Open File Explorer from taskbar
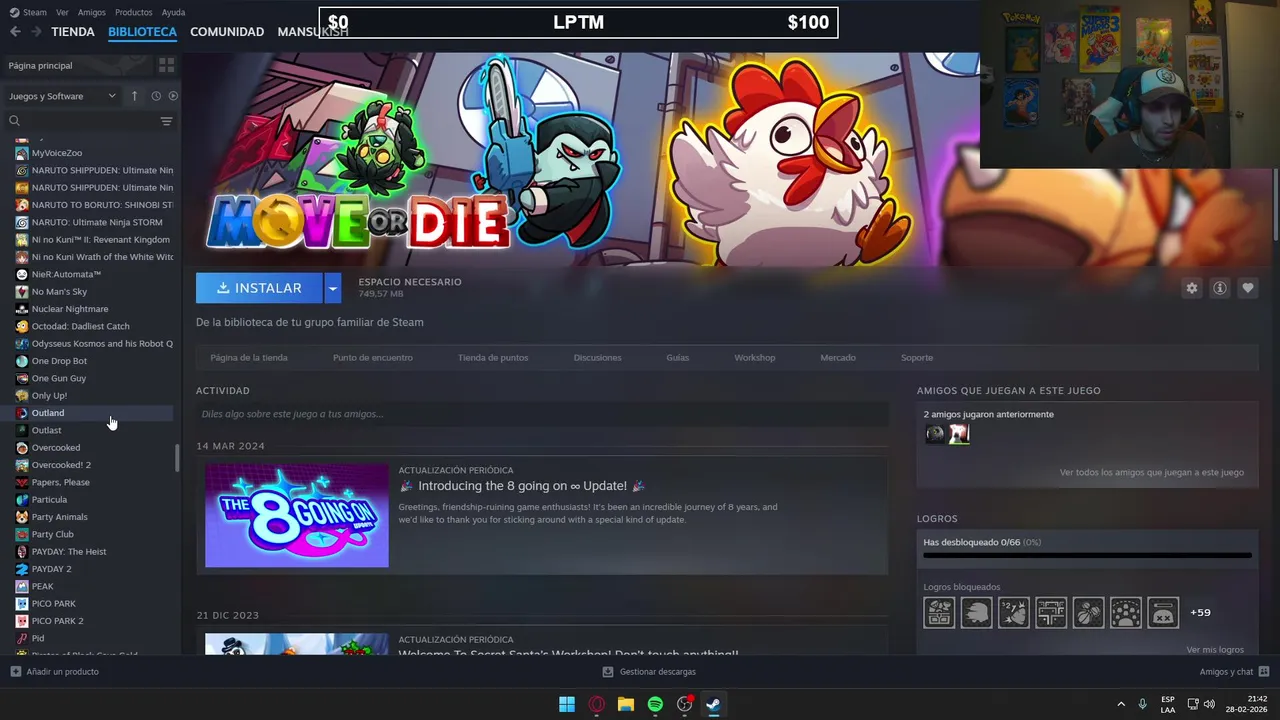 pos(626,704)
